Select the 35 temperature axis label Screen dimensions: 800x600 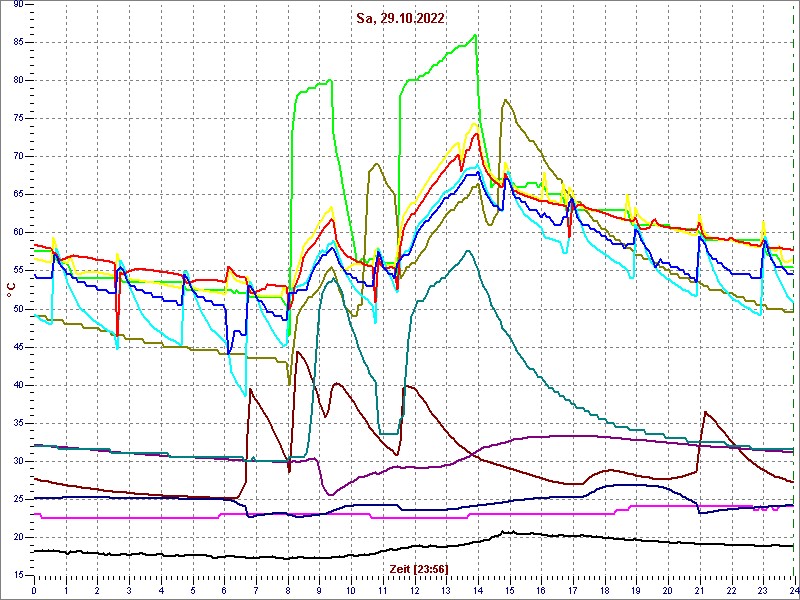tap(17, 423)
